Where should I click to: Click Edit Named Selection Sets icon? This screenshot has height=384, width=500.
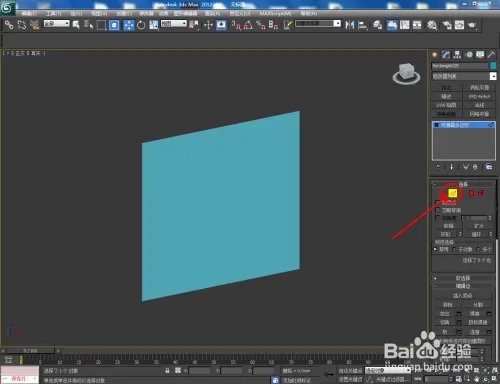coord(288,25)
